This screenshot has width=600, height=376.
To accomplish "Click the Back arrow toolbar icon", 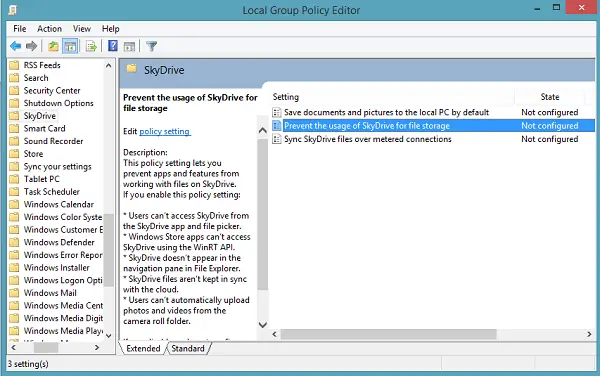I will pos(16,46).
